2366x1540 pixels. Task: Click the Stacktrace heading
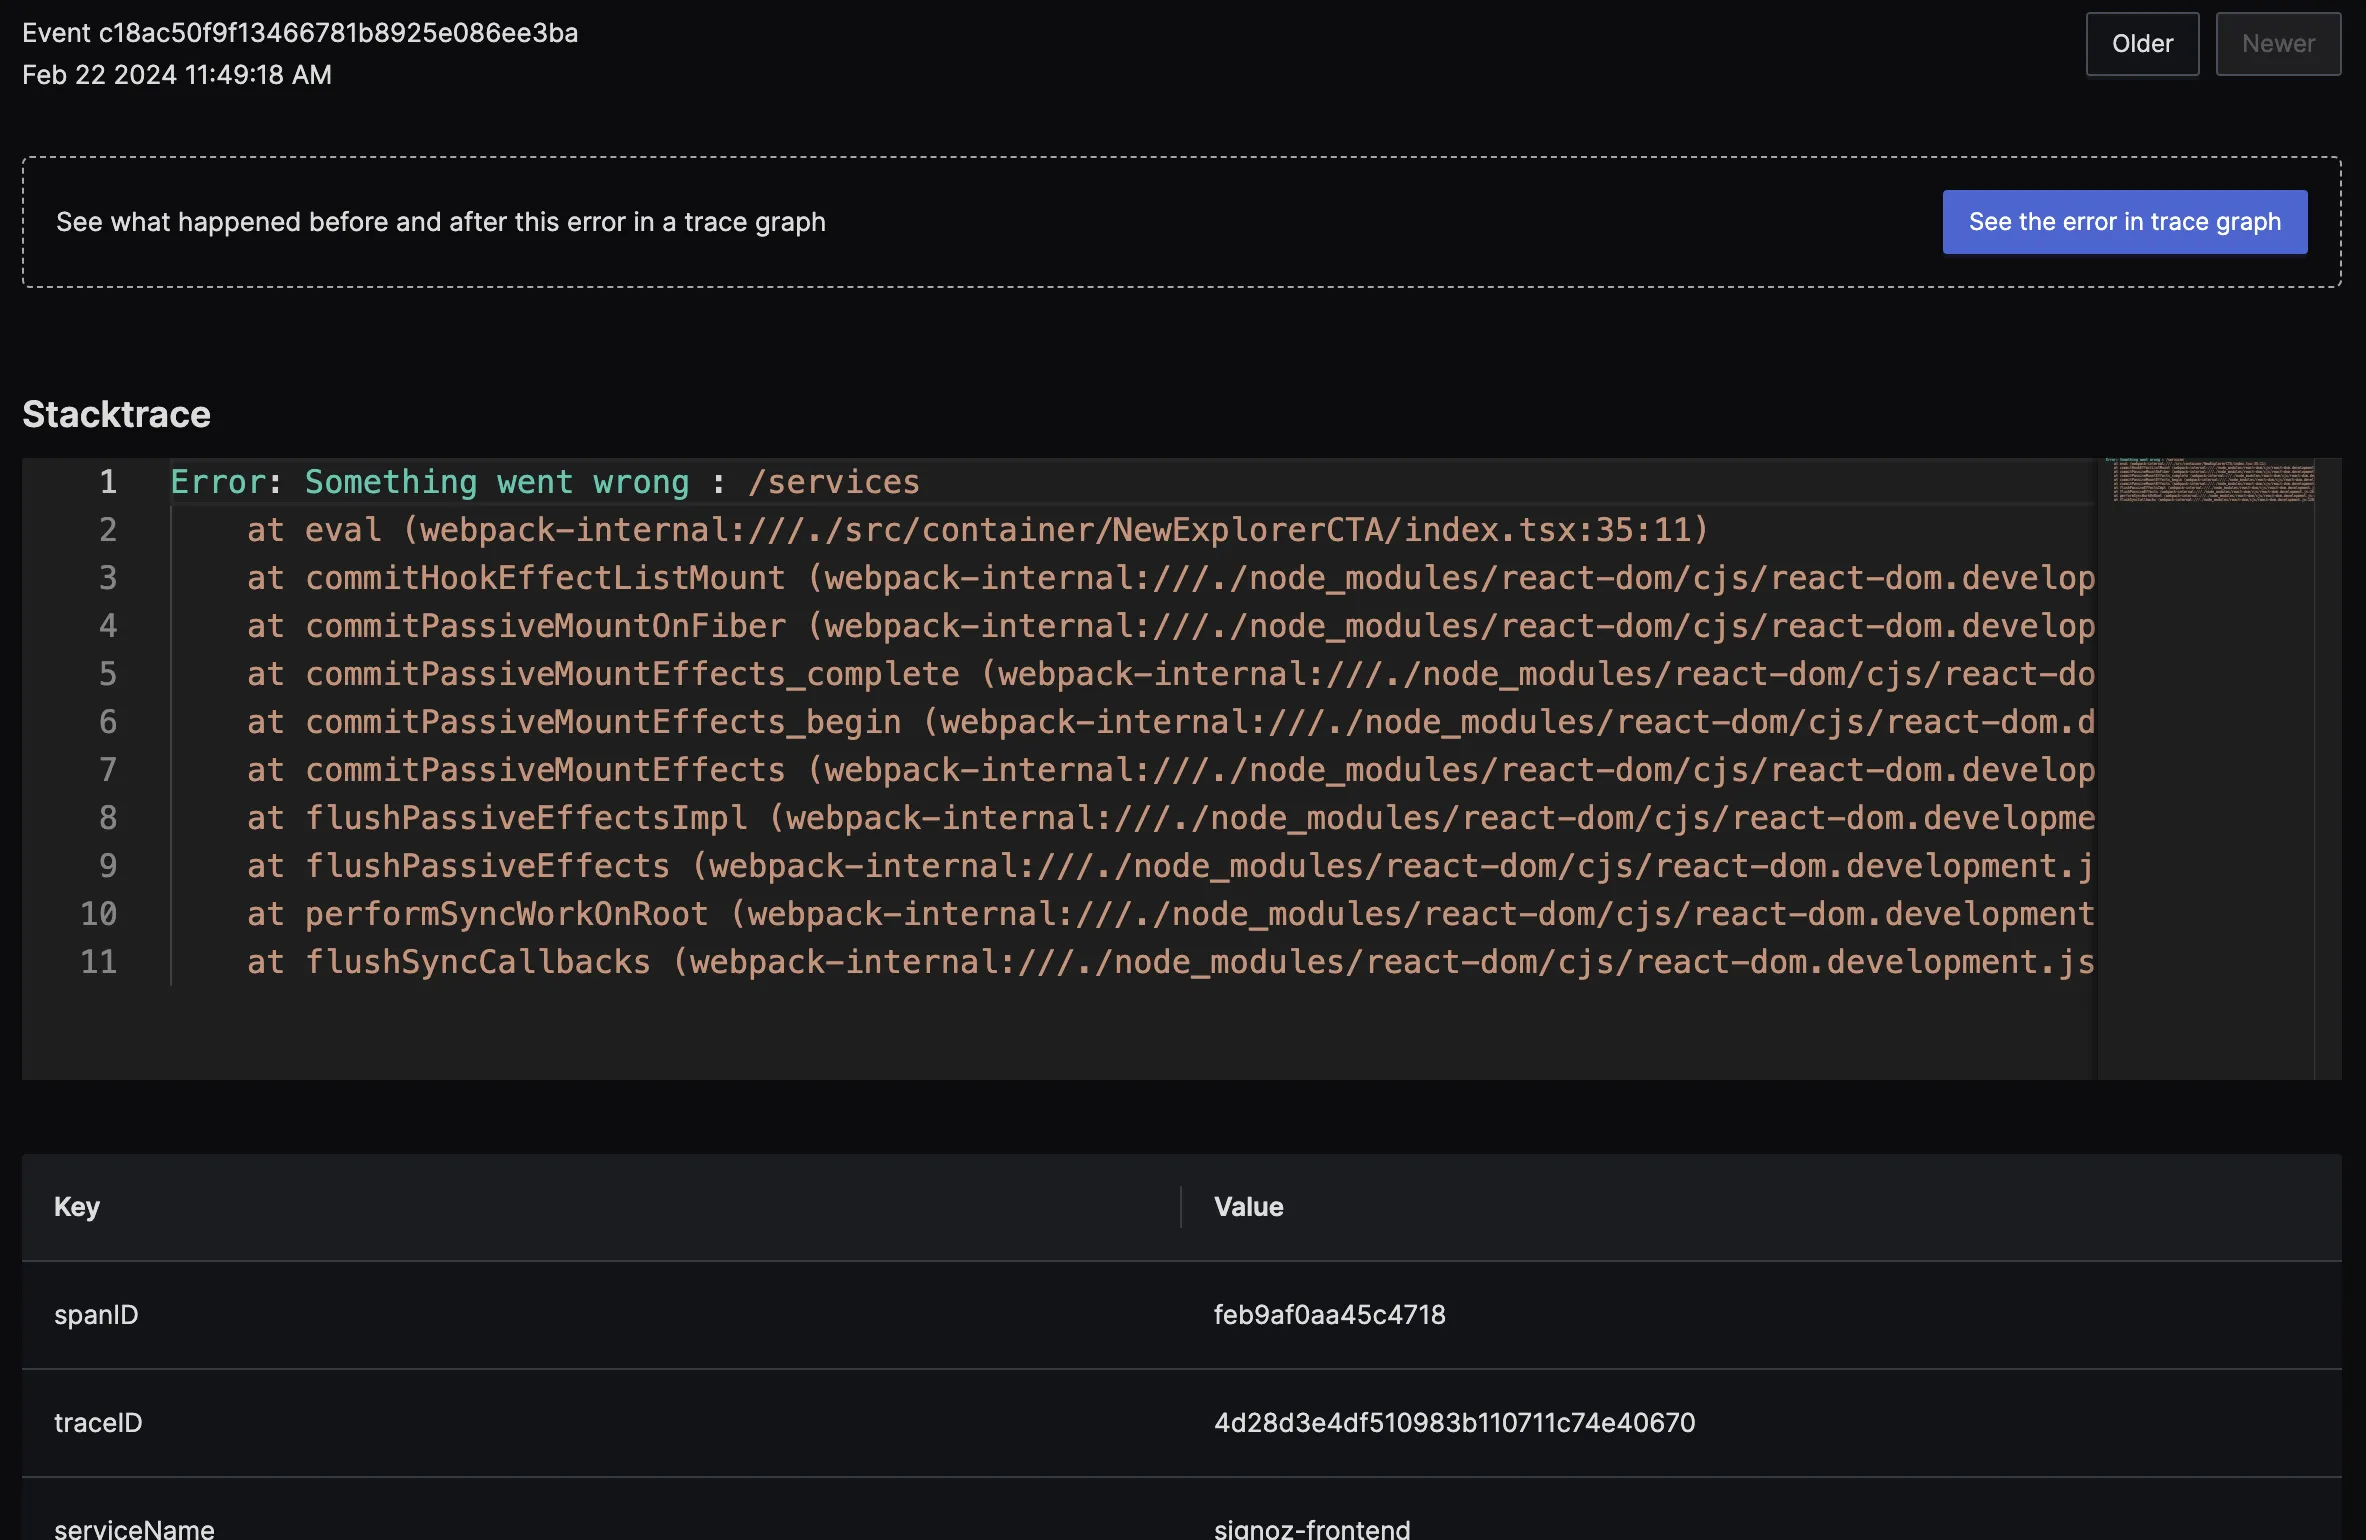tap(116, 414)
